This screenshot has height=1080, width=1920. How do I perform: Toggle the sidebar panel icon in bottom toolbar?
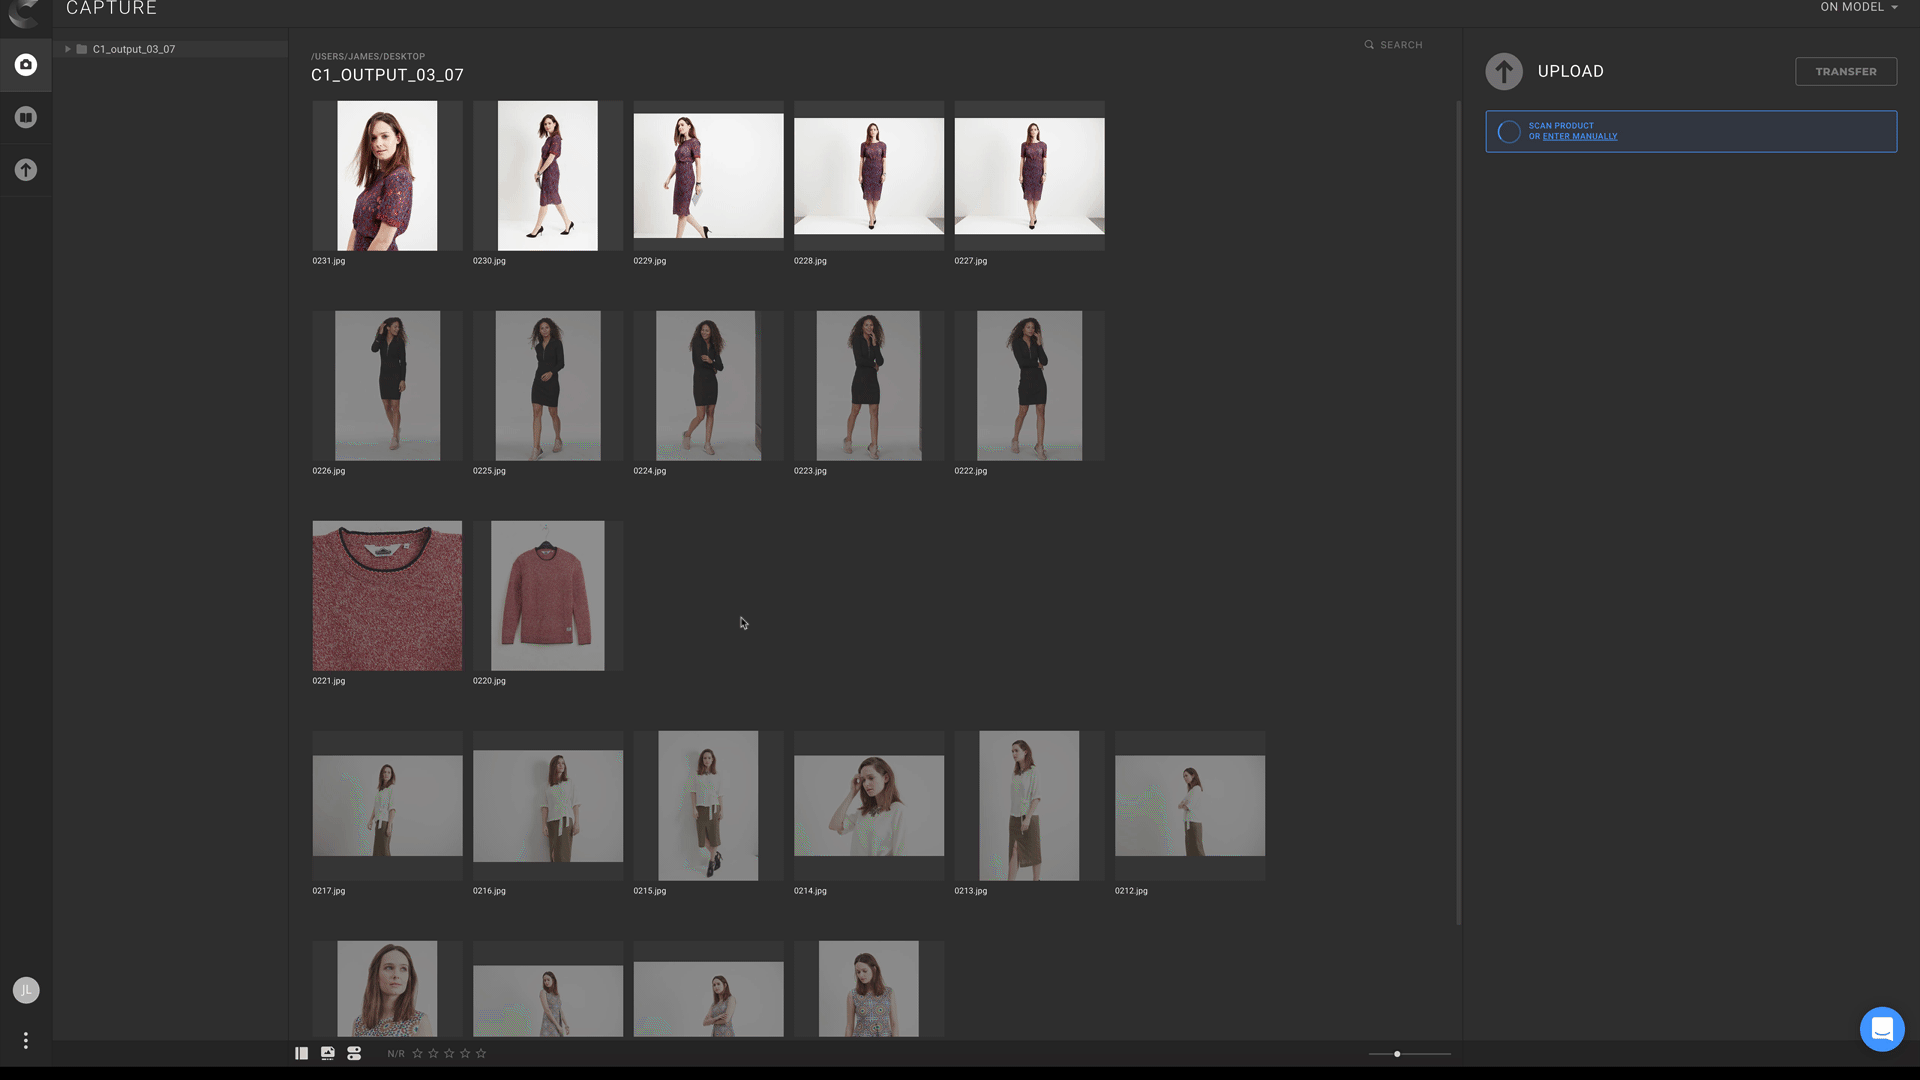click(x=301, y=1053)
